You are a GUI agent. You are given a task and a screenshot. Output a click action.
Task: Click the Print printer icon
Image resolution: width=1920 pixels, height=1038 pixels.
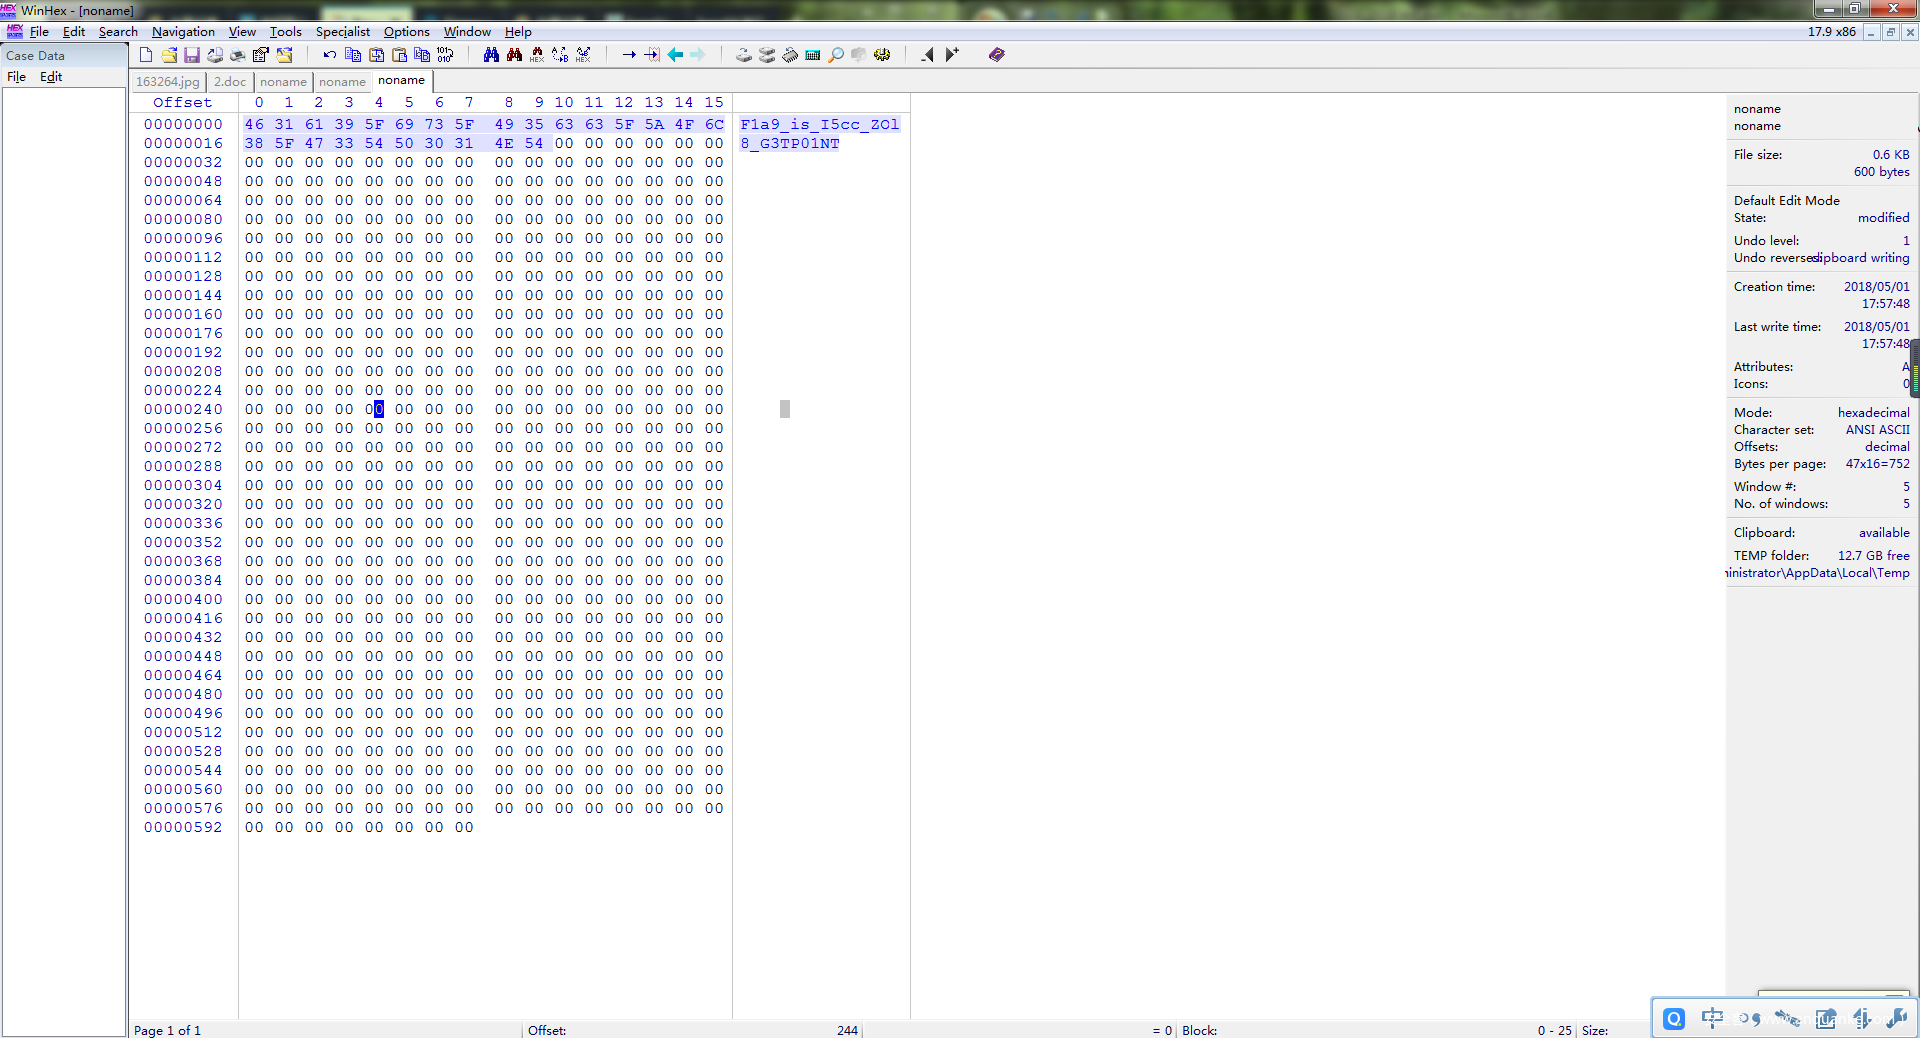pos(238,55)
